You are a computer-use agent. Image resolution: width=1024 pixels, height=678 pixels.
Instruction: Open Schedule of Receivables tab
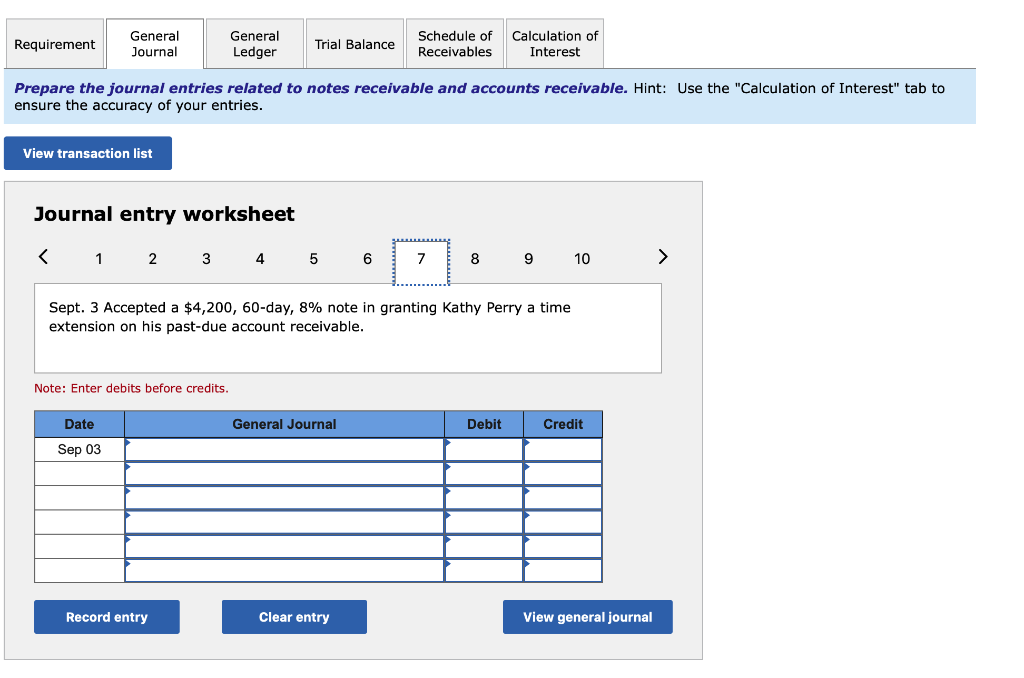pyautogui.click(x=455, y=44)
